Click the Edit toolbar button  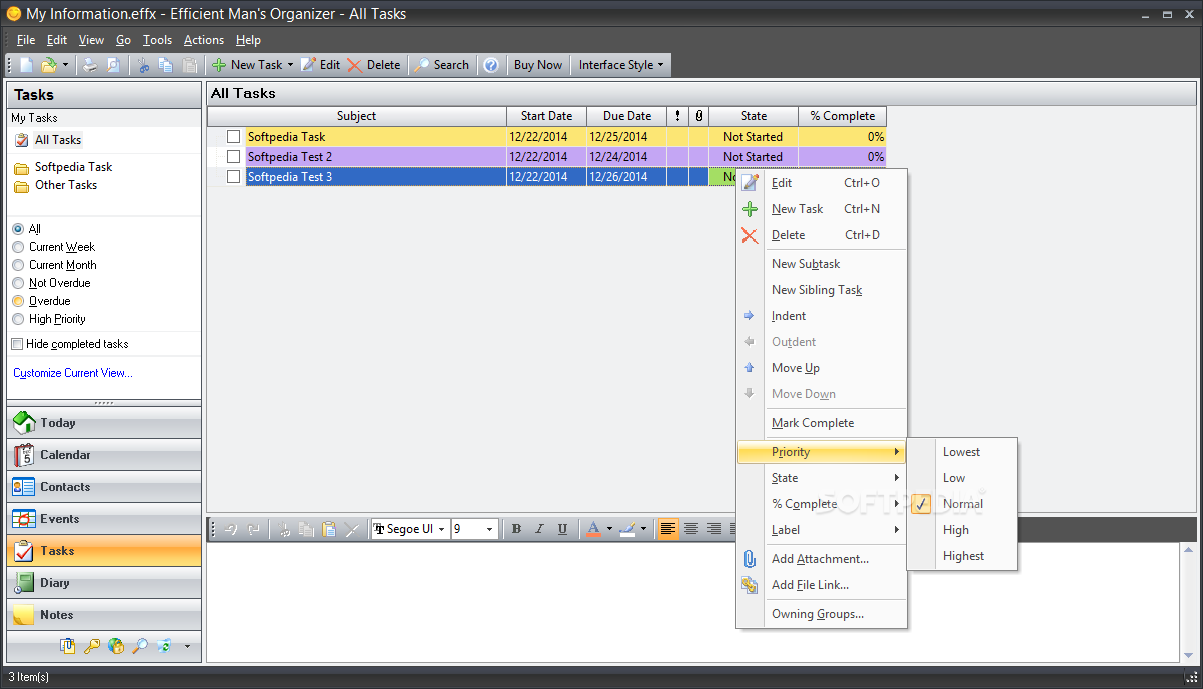click(x=320, y=65)
